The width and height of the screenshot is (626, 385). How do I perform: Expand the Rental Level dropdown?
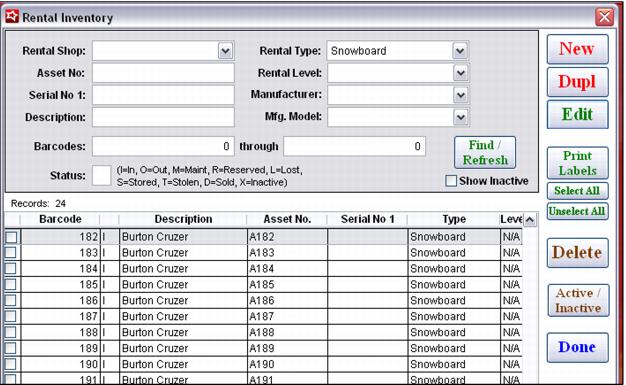[461, 73]
